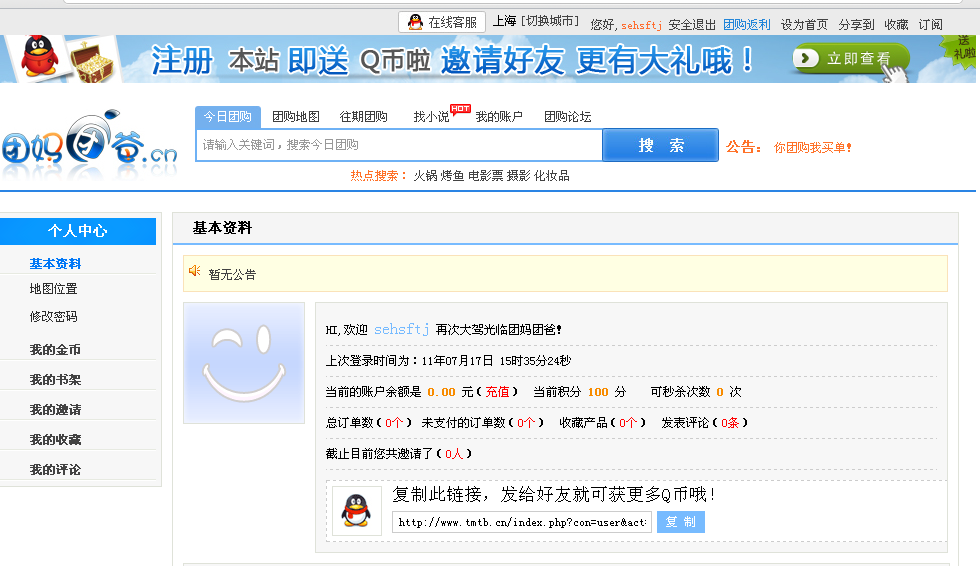Open 我的金币 in sidebar

tap(55, 350)
